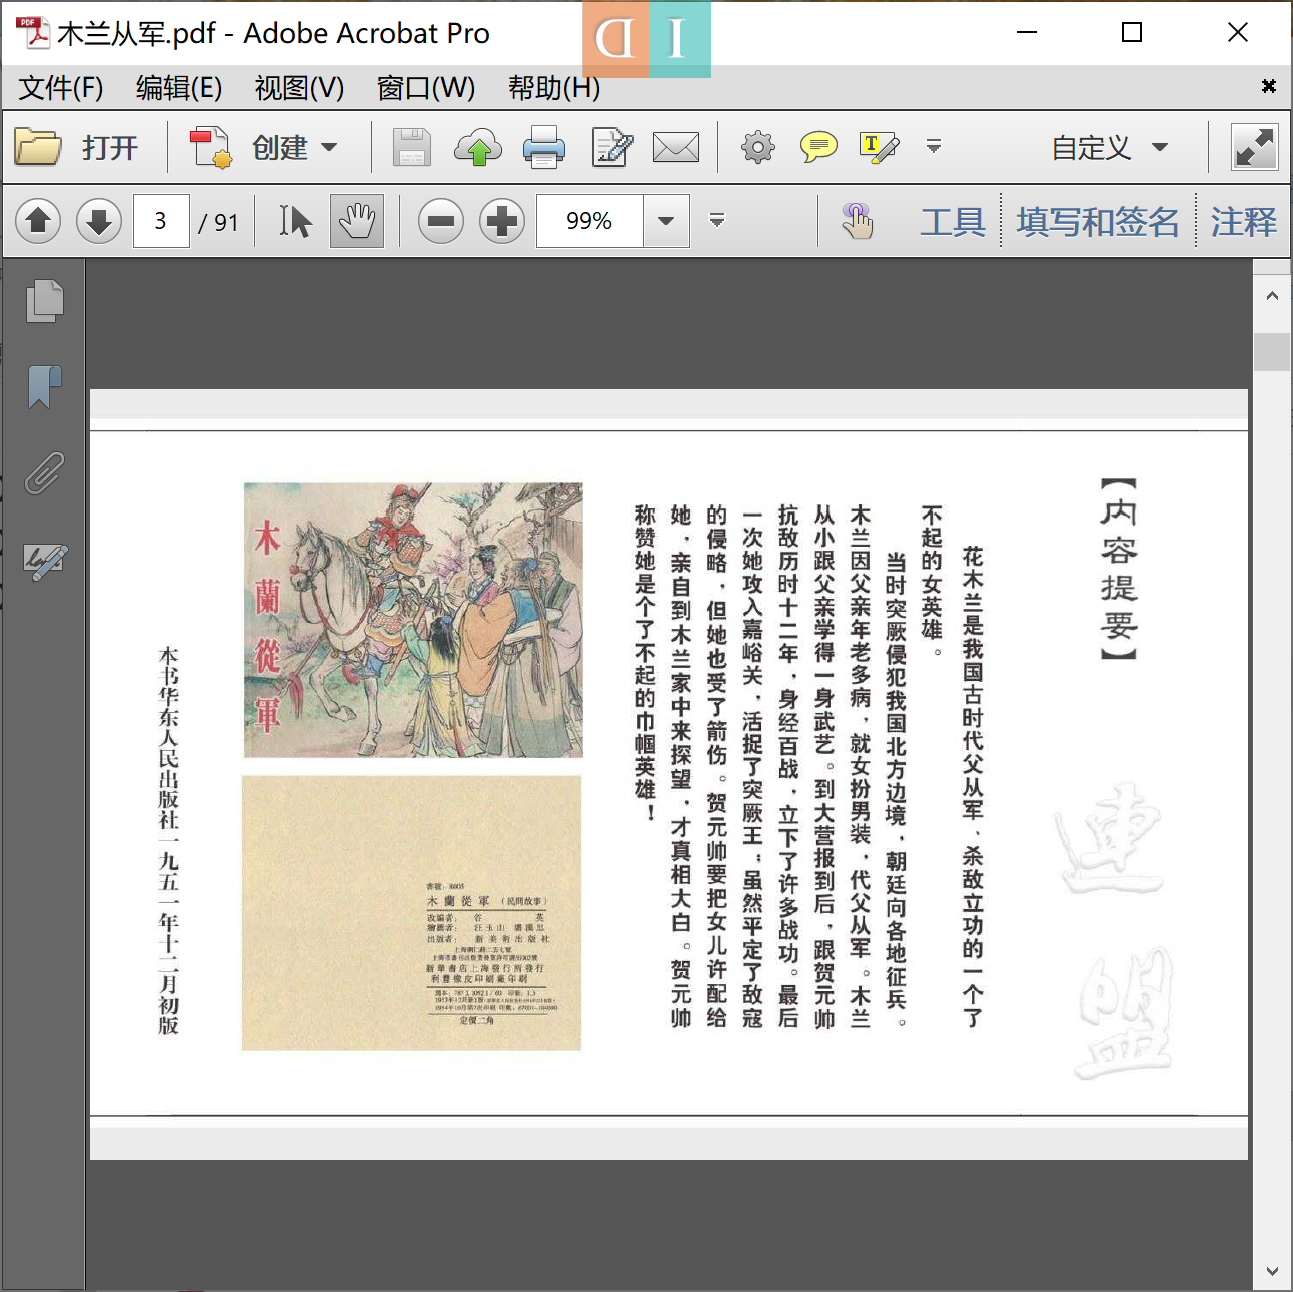Open the 窗口(W) menu
The width and height of the screenshot is (1293, 1292).
click(426, 88)
